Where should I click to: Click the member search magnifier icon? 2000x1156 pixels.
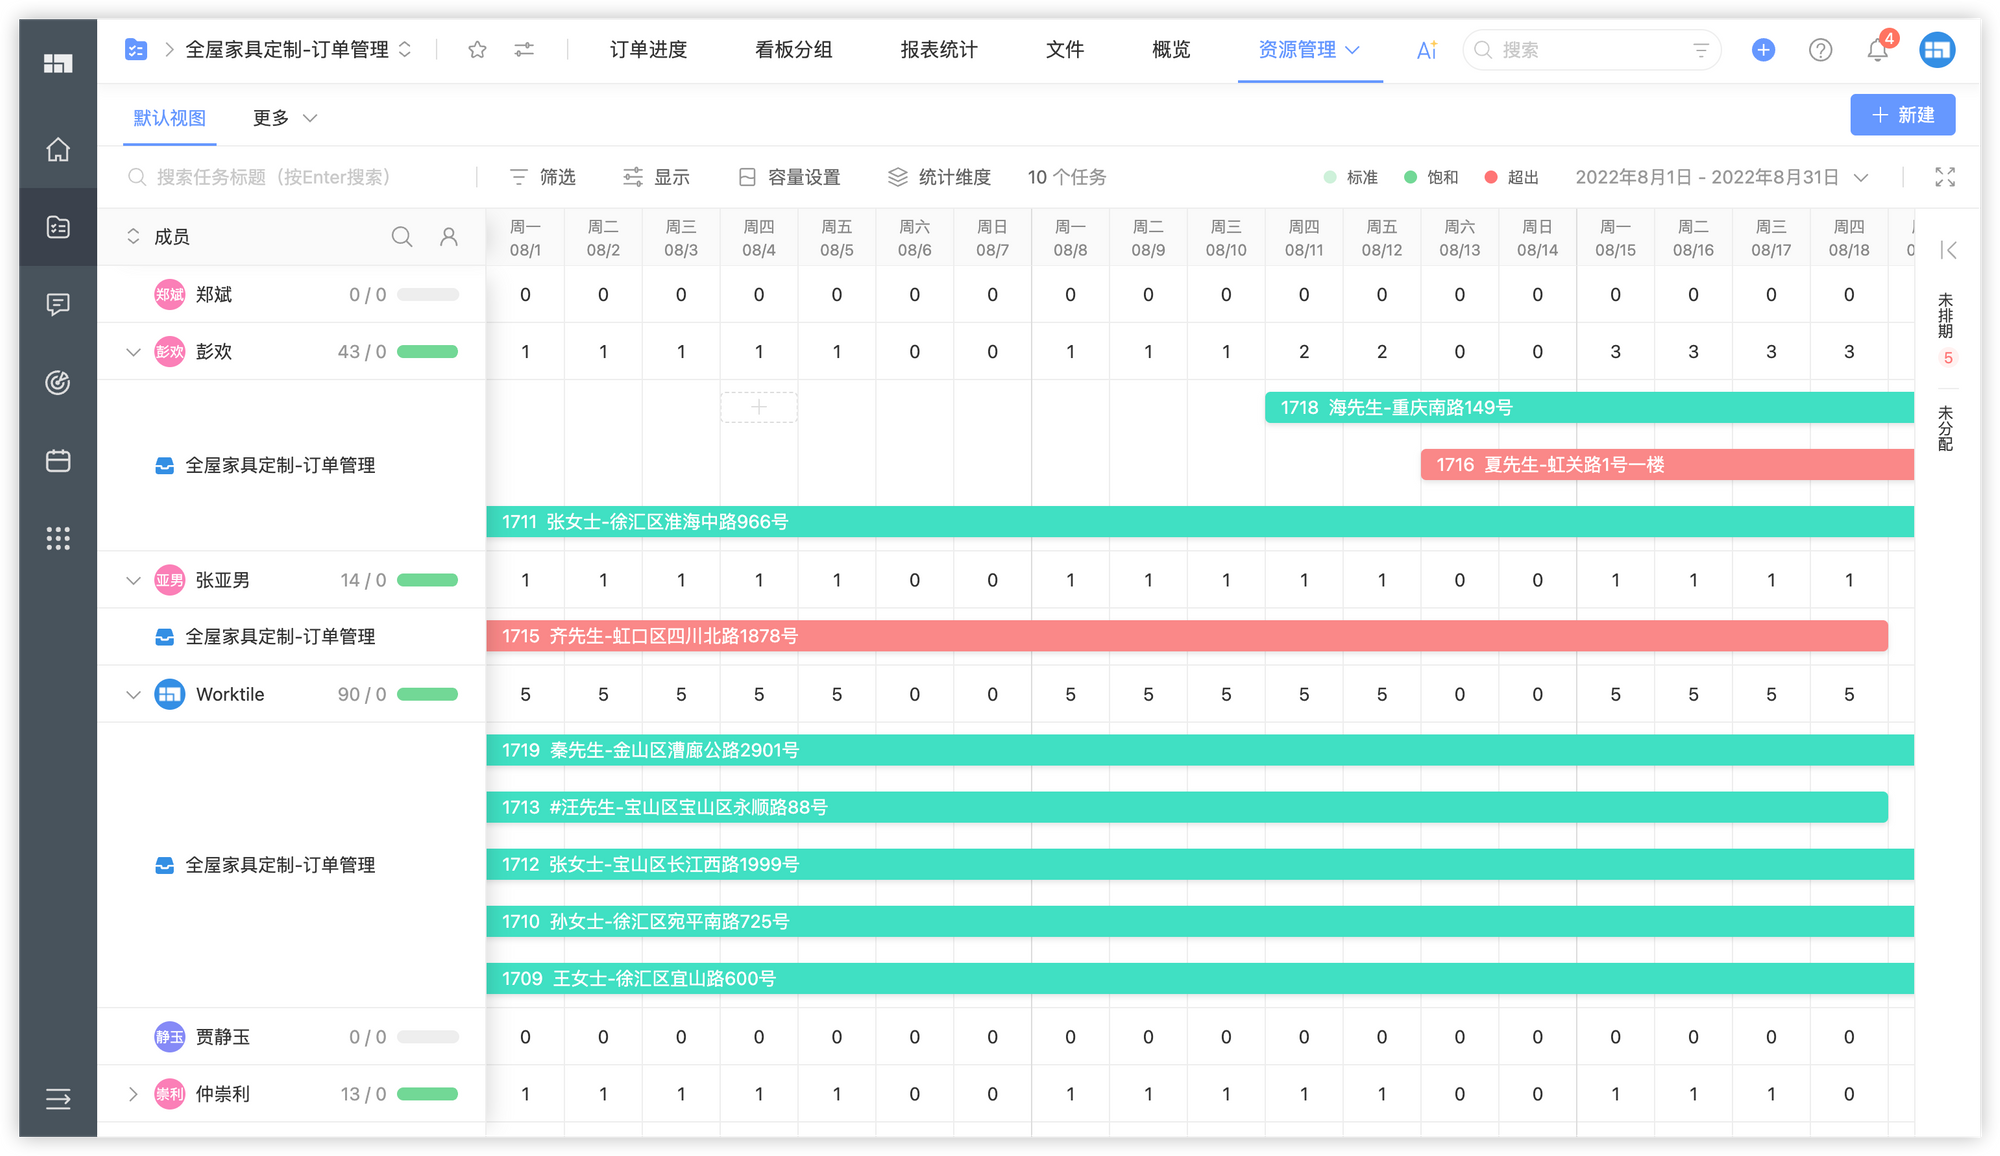click(x=401, y=237)
